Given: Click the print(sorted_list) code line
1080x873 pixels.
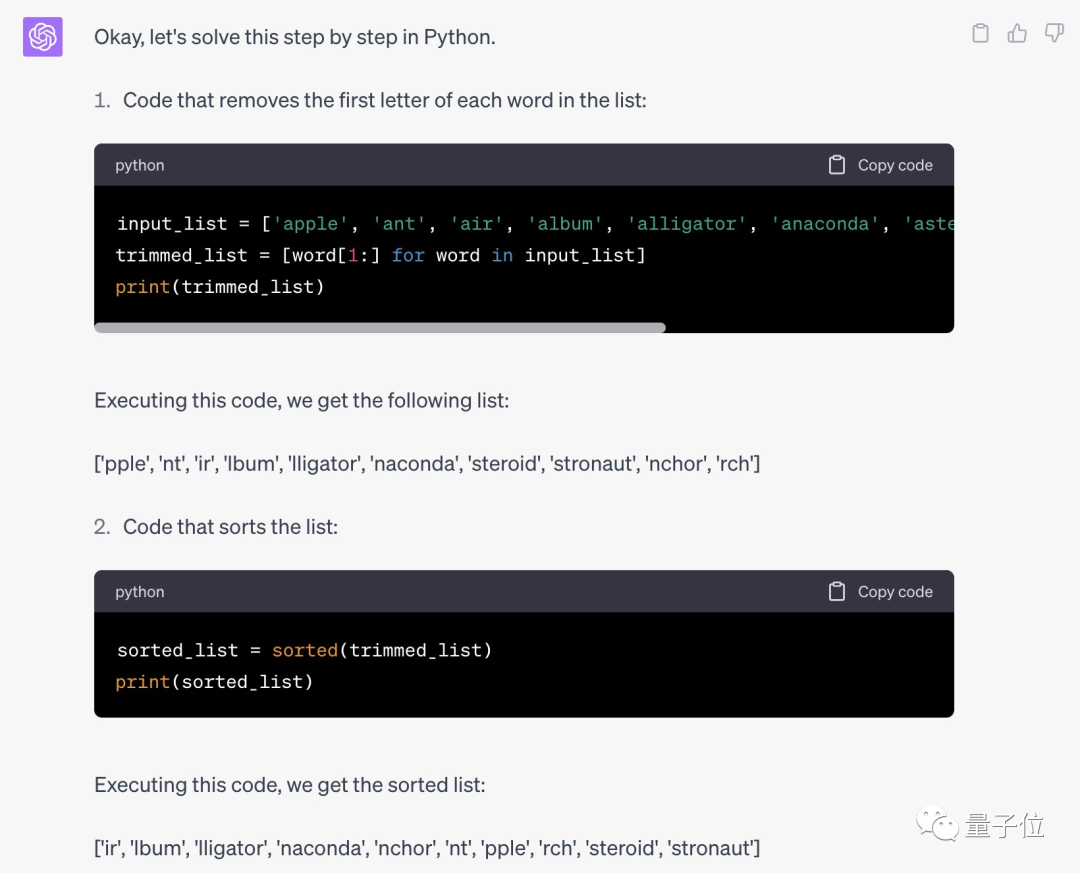Looking at the screenshot, I should tap(215, 682).
